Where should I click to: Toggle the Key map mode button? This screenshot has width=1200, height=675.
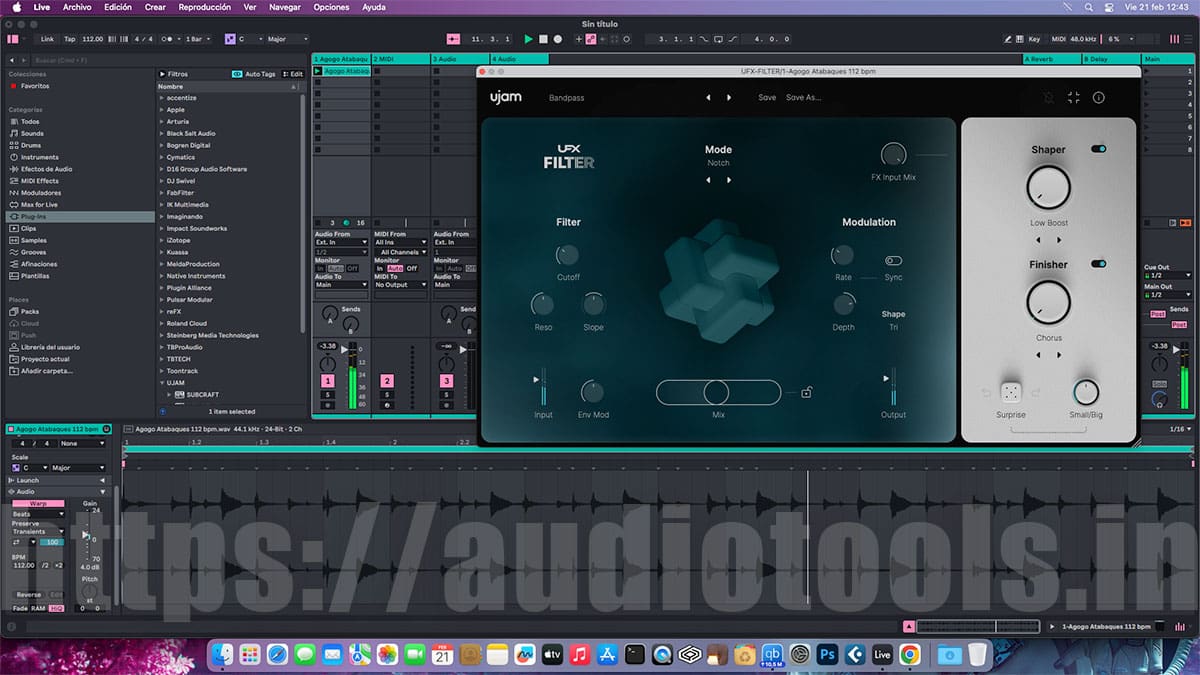click(x=1034, y=39)
